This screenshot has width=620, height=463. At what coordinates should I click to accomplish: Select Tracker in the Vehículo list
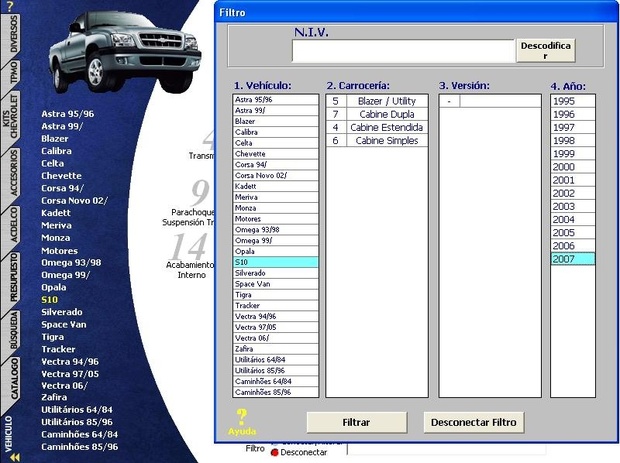click(x=276, y=305)
